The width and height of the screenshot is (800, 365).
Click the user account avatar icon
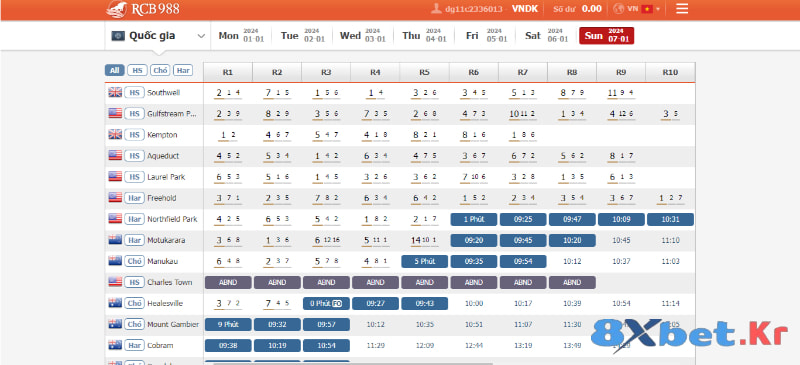pos(436,9)
